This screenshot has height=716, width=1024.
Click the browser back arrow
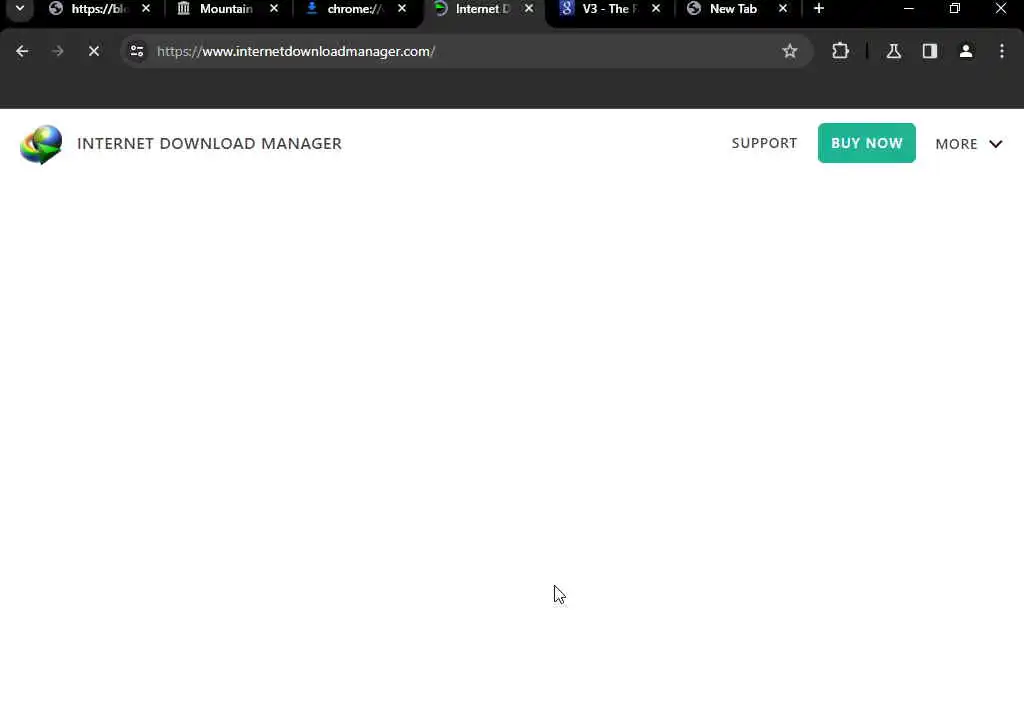pyautogui.click(x=22, y=51)
